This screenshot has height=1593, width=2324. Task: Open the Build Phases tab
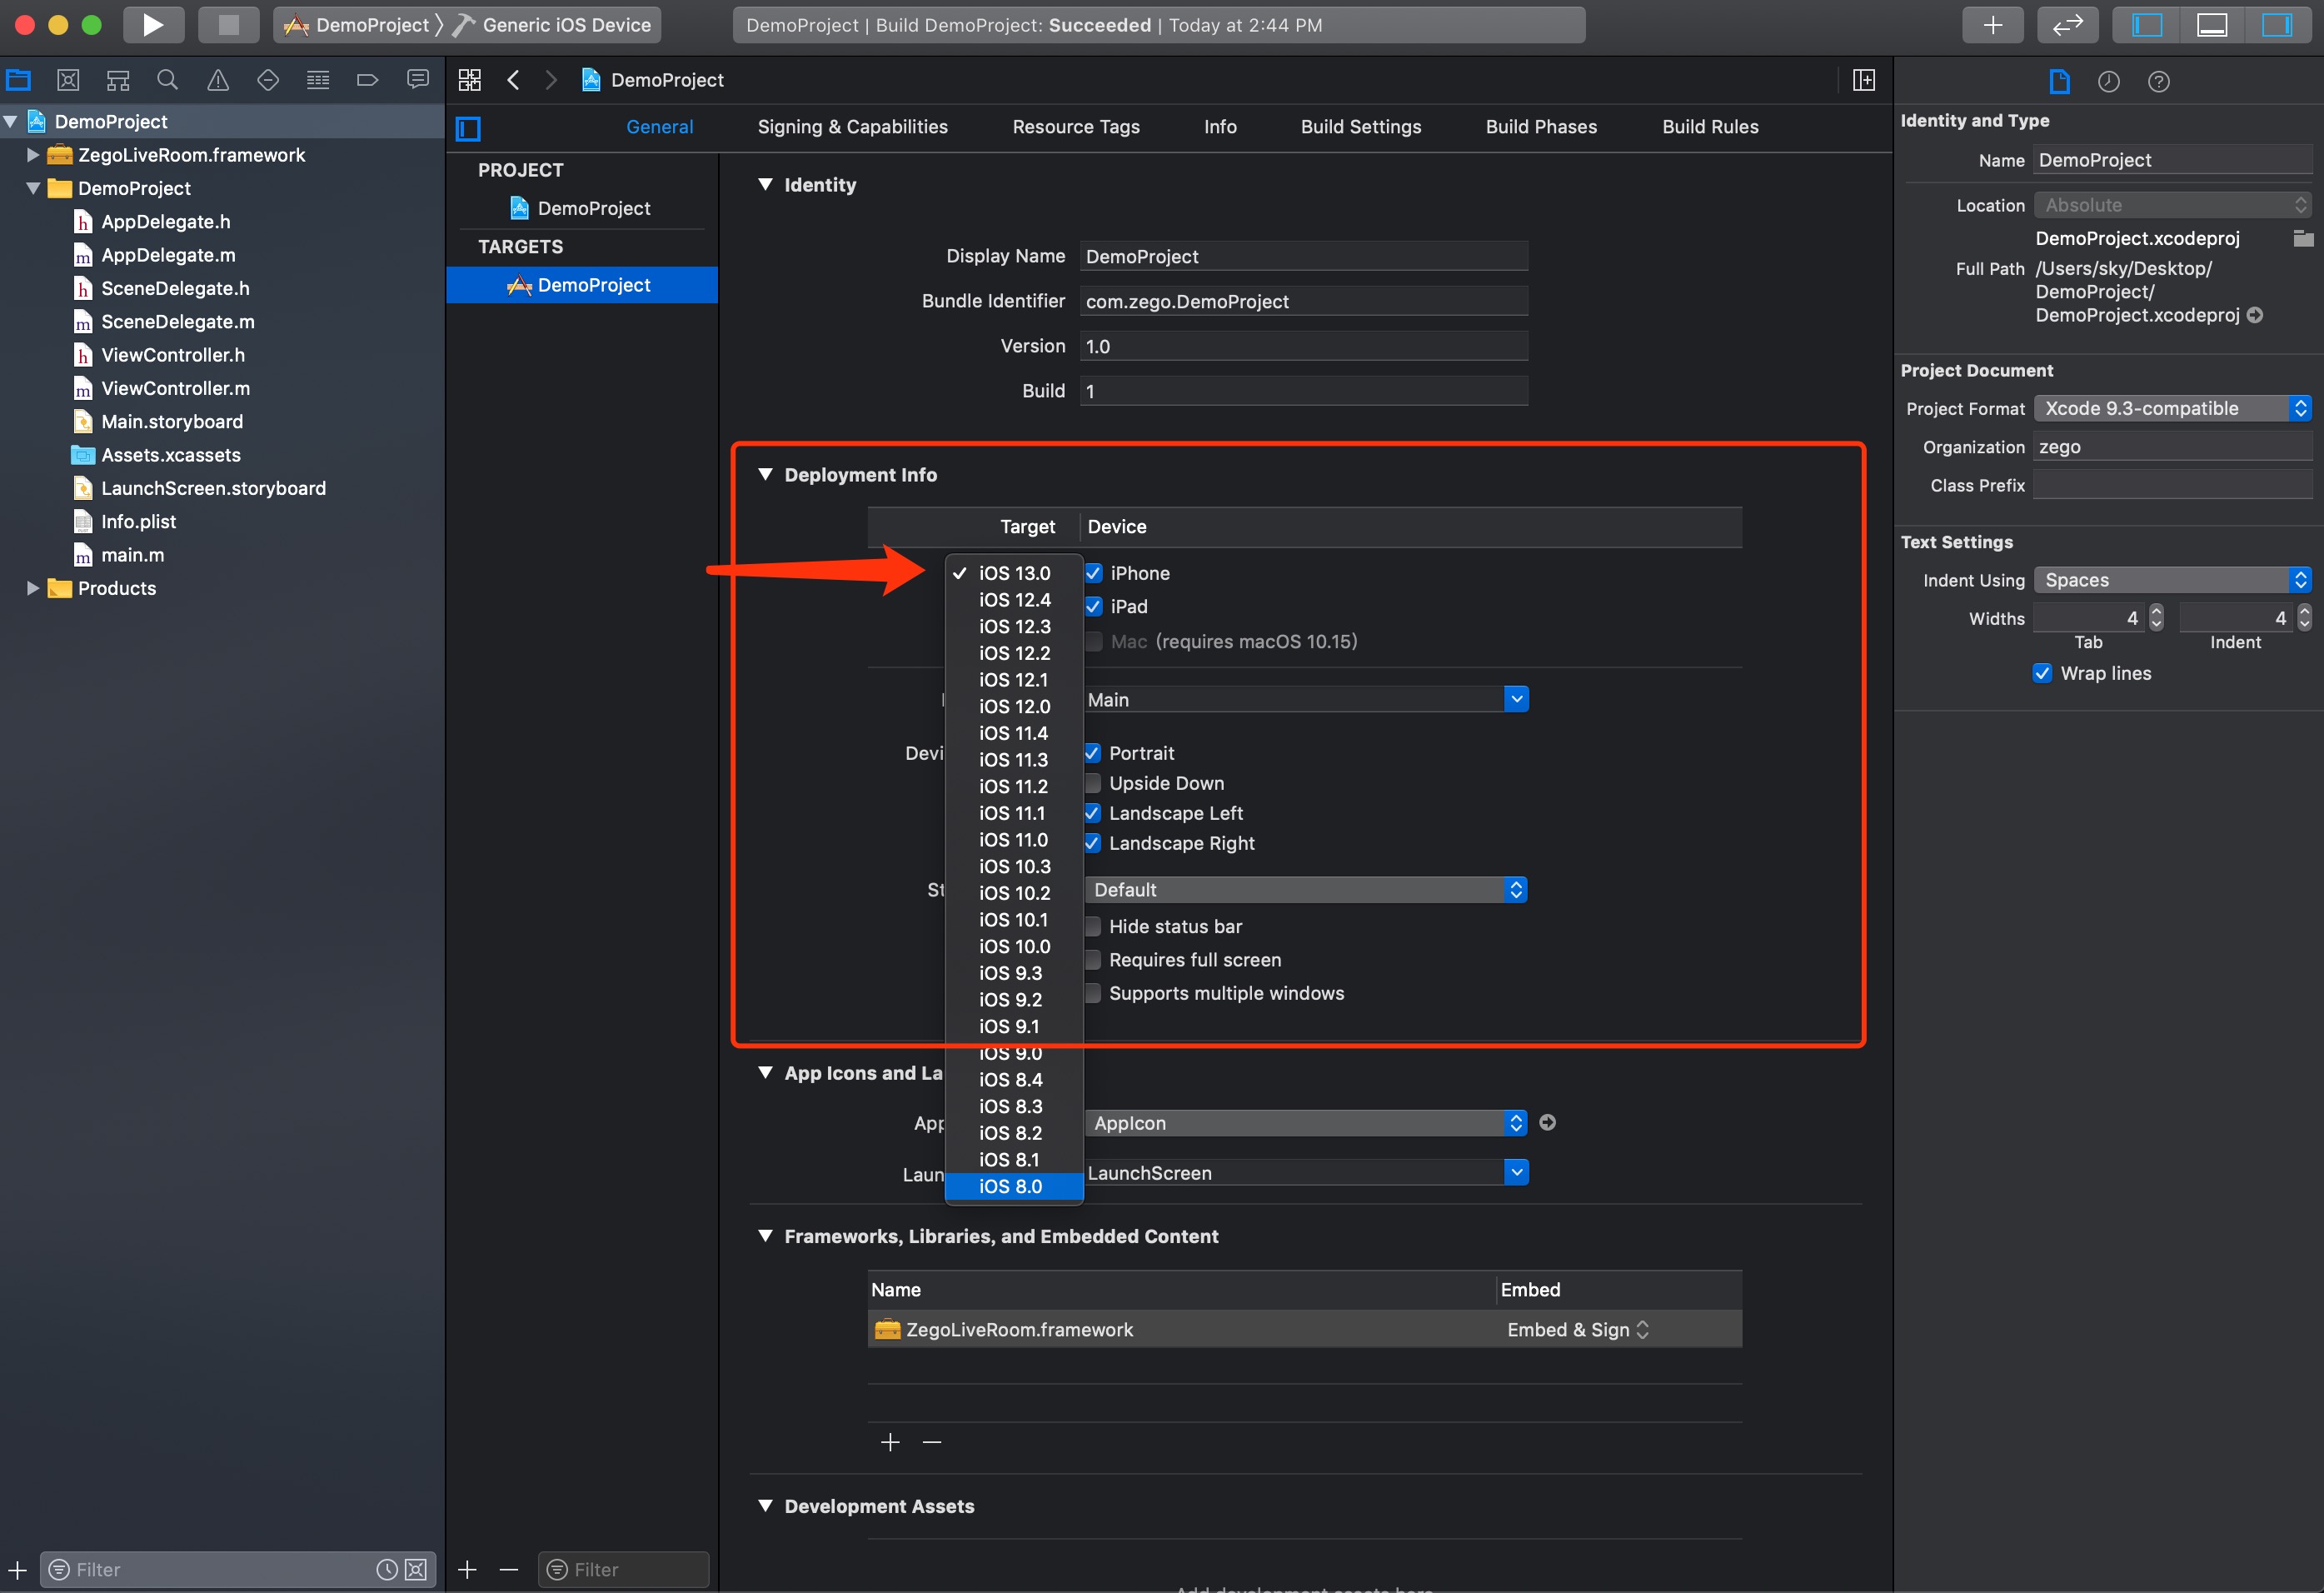(x=1541, y=127)
